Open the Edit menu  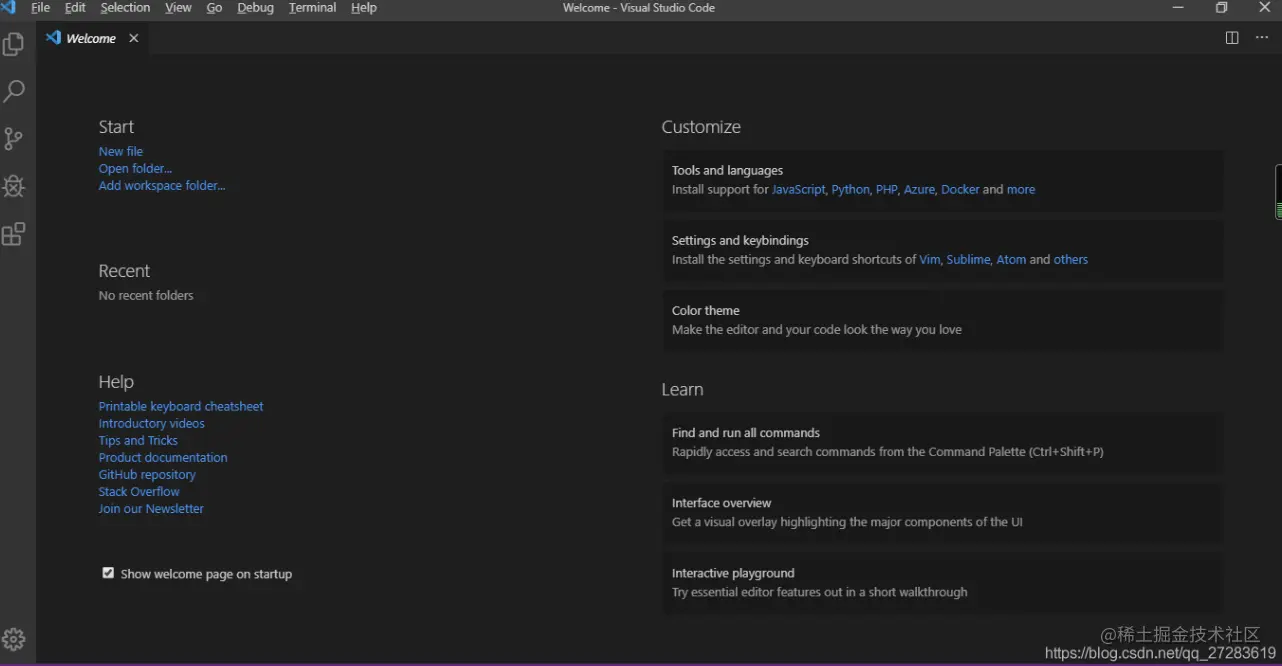(x=75, y=8)
